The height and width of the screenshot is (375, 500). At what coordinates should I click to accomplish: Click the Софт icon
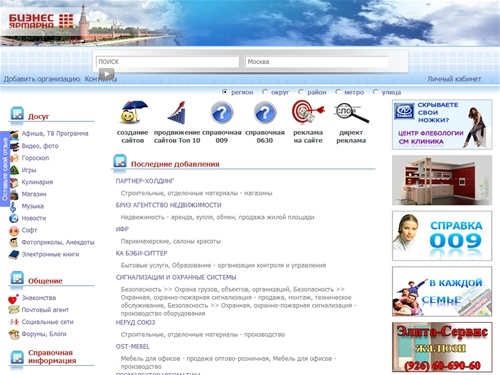(x=14, y=230)
